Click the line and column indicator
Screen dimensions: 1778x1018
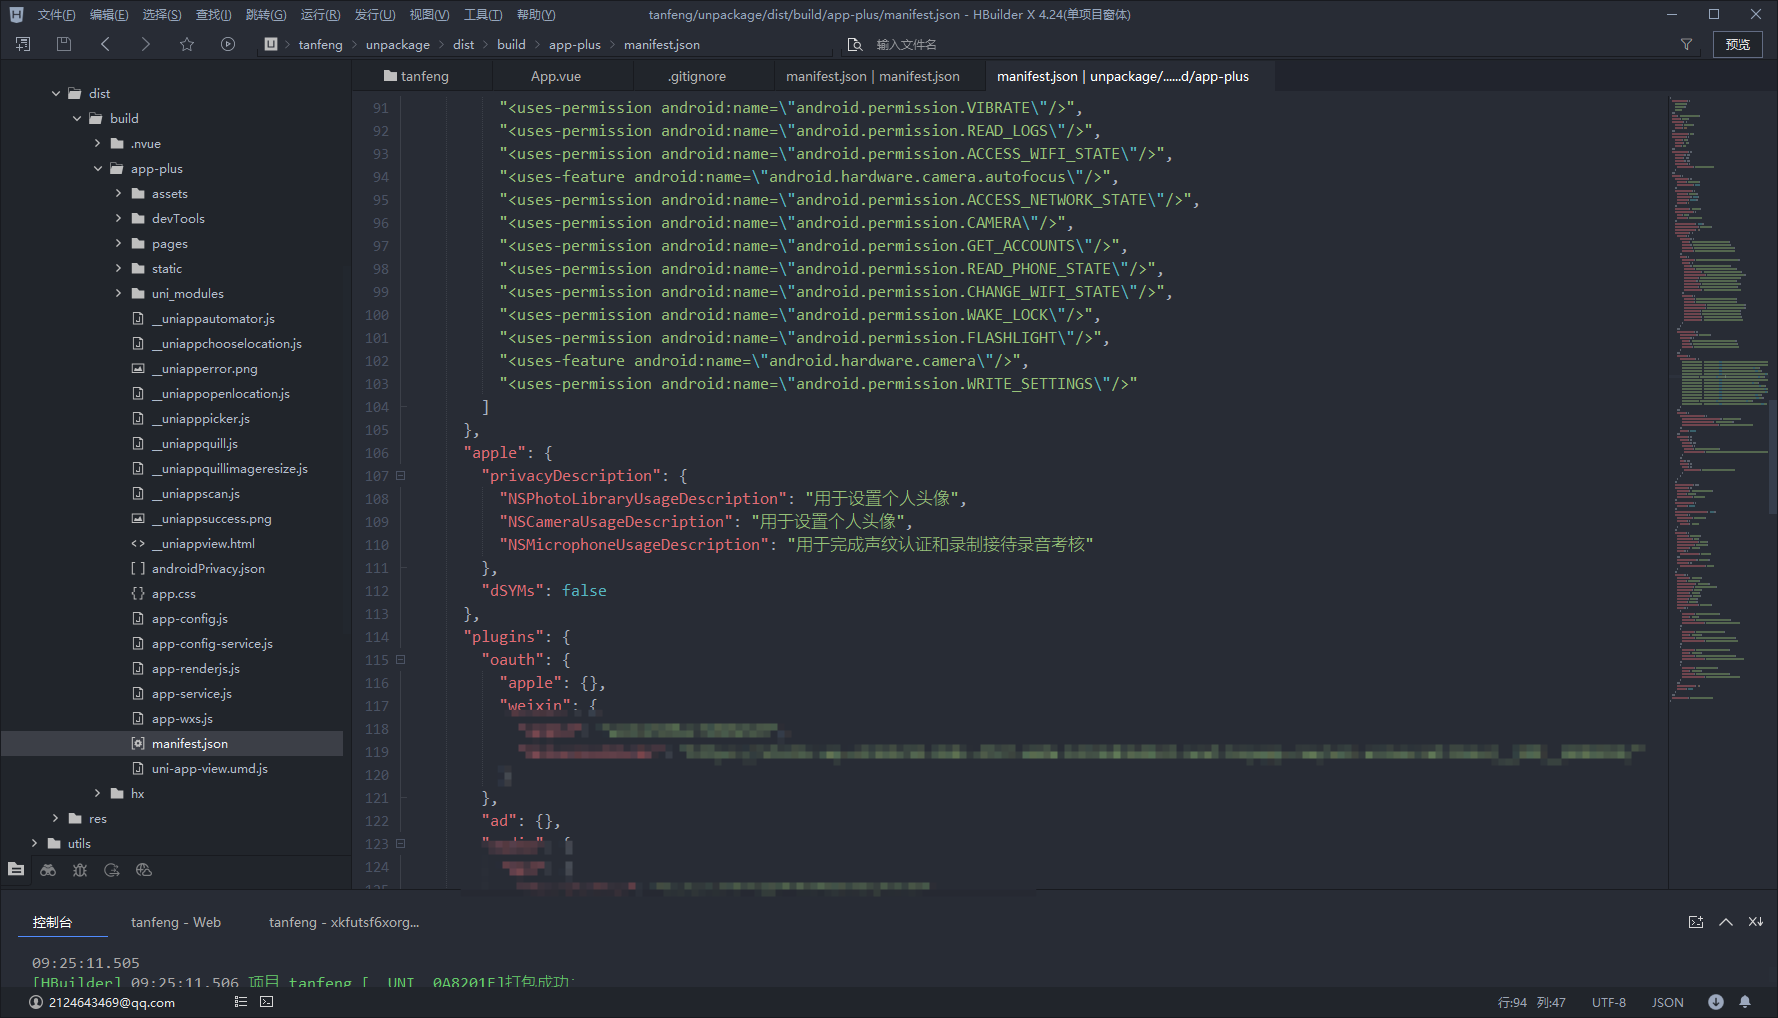[1532, 1002]
